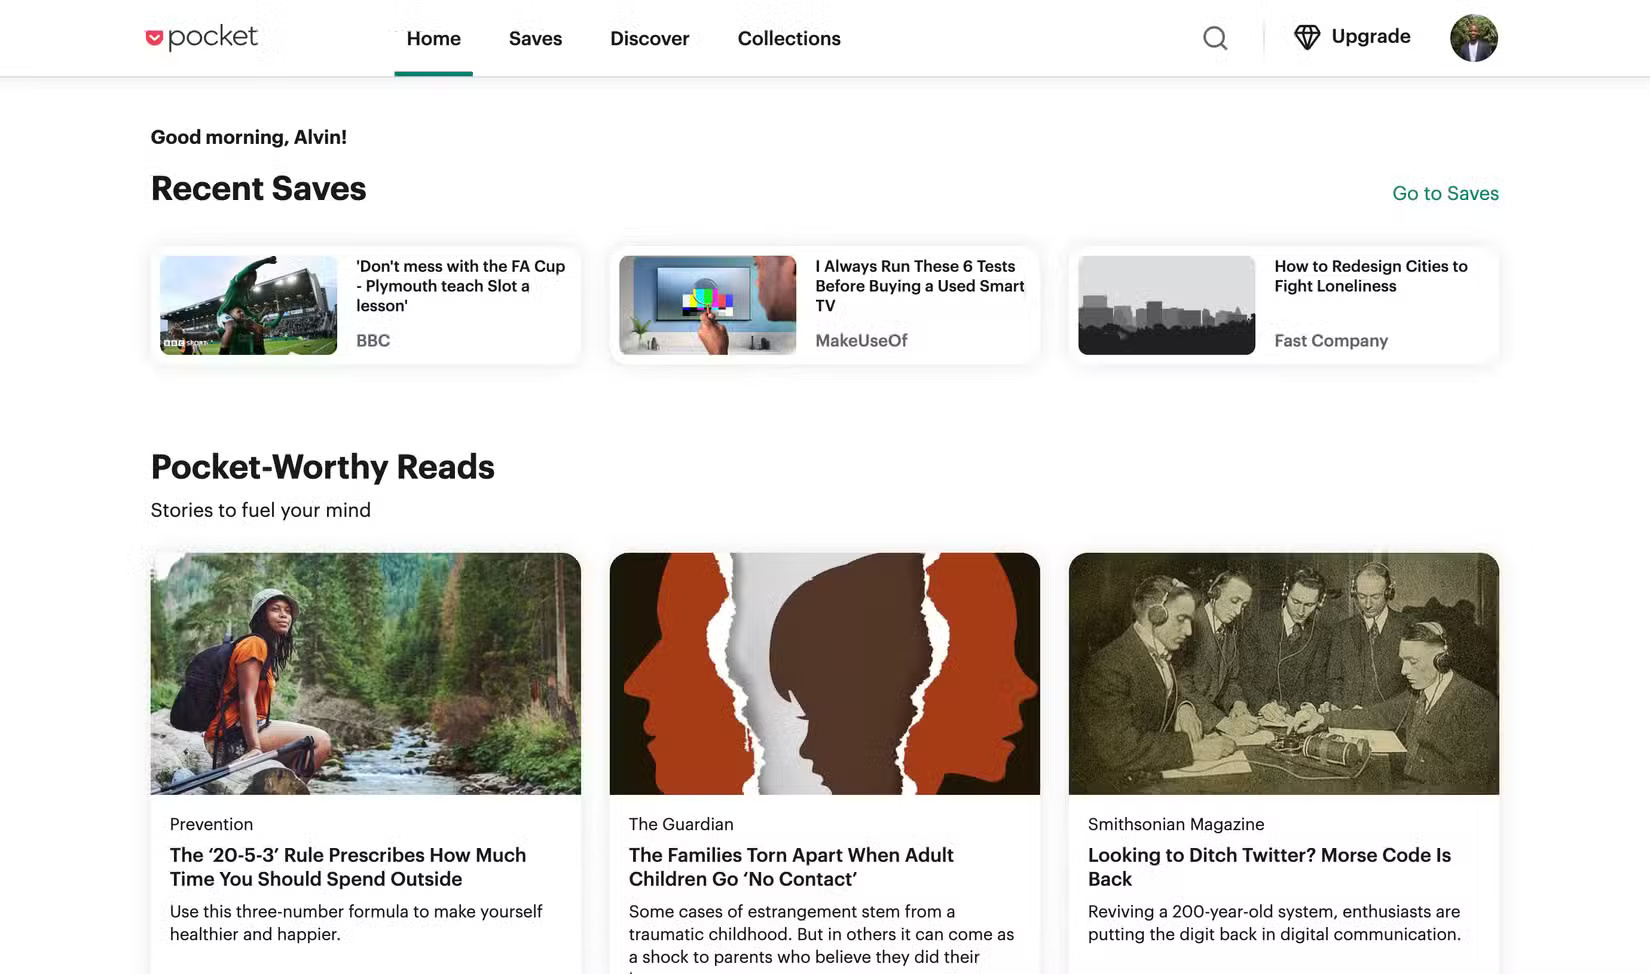Image resolution: width=1650 pixels, height=974 pixels.
Task: Click the torn silhouettes Guardian image
Action: click(x=824, y=673)
